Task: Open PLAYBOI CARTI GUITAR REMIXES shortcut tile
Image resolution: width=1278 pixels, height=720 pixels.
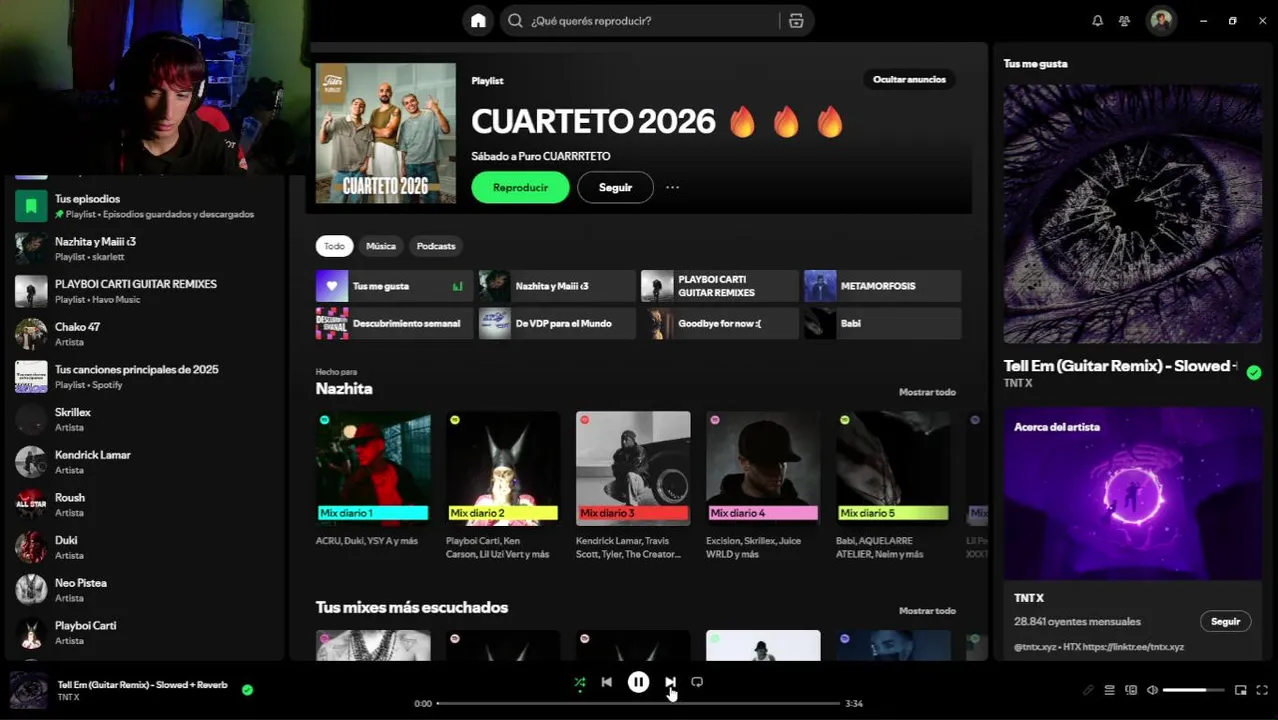Action: point(720,286)
